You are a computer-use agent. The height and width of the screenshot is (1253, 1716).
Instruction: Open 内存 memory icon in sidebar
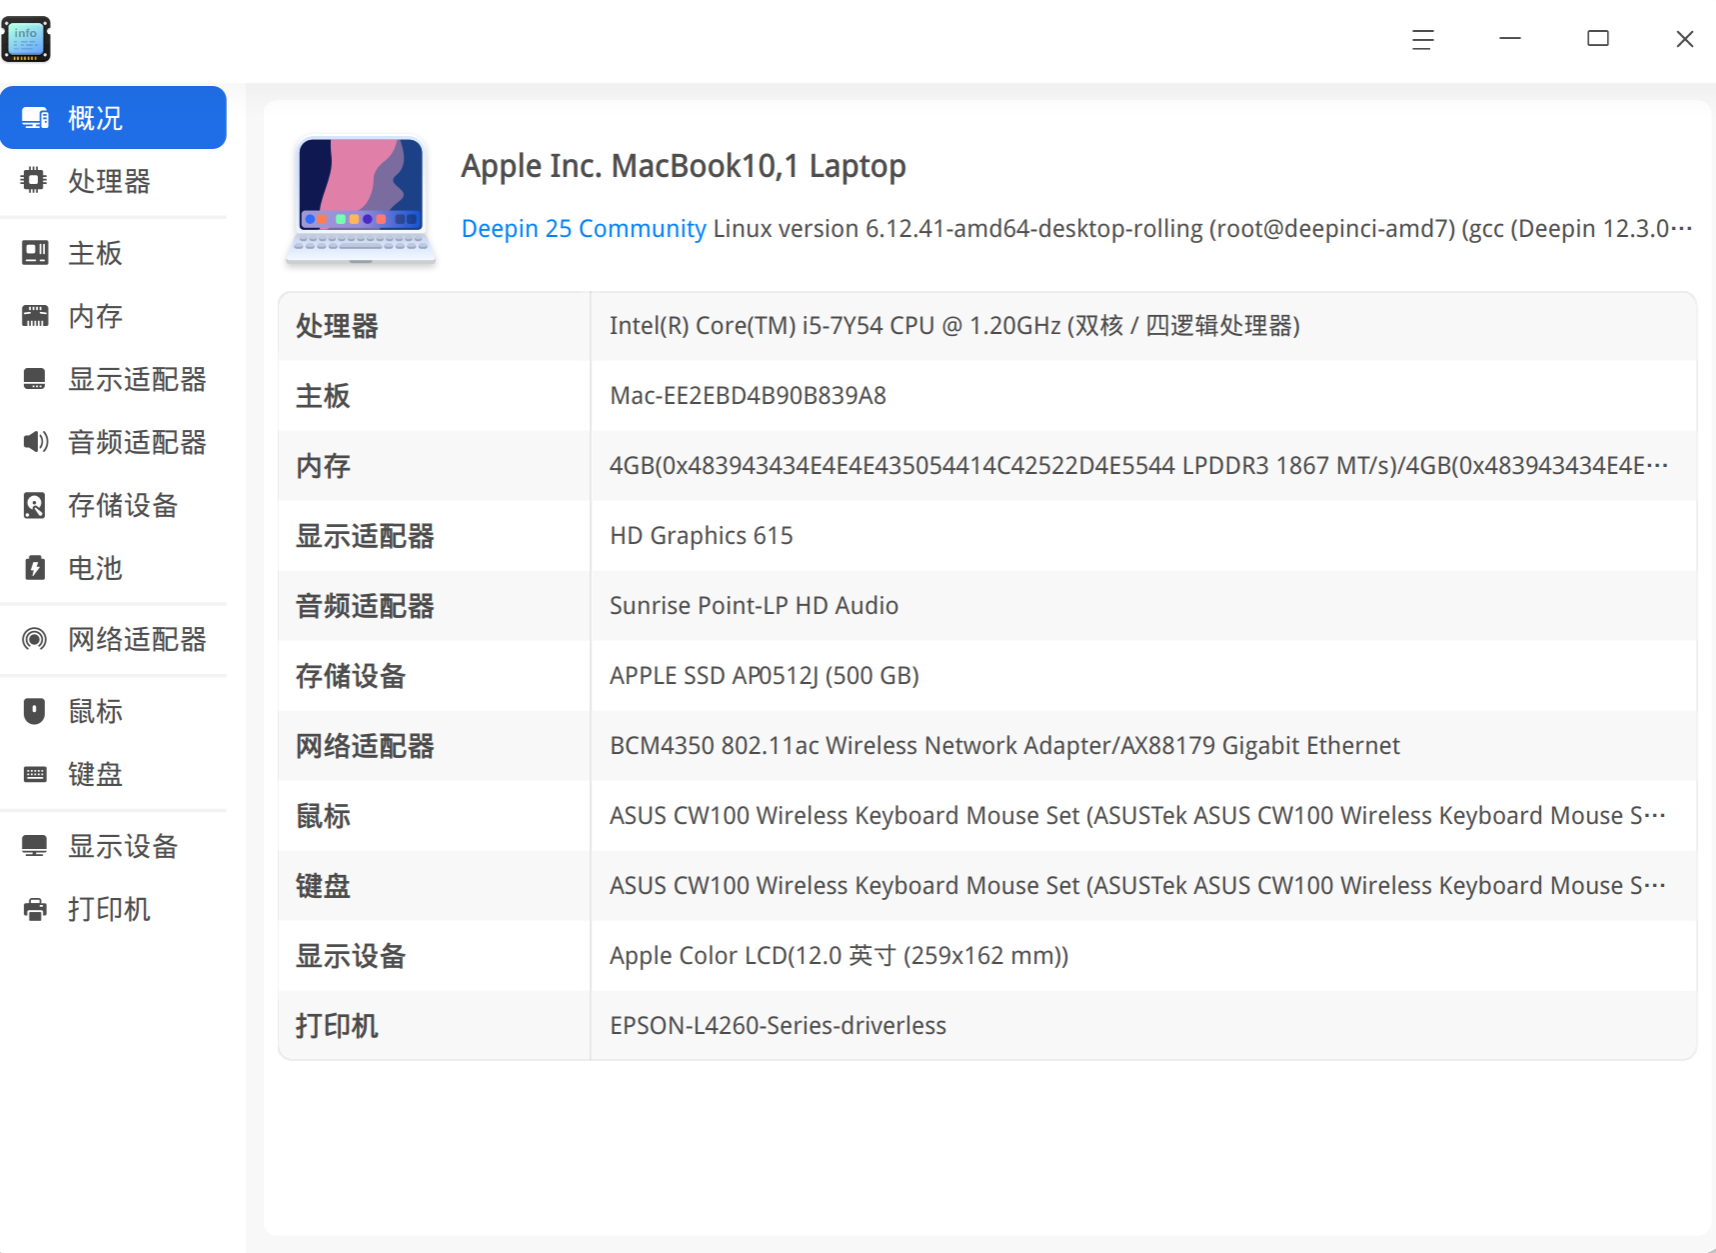(x=34, y=316)
